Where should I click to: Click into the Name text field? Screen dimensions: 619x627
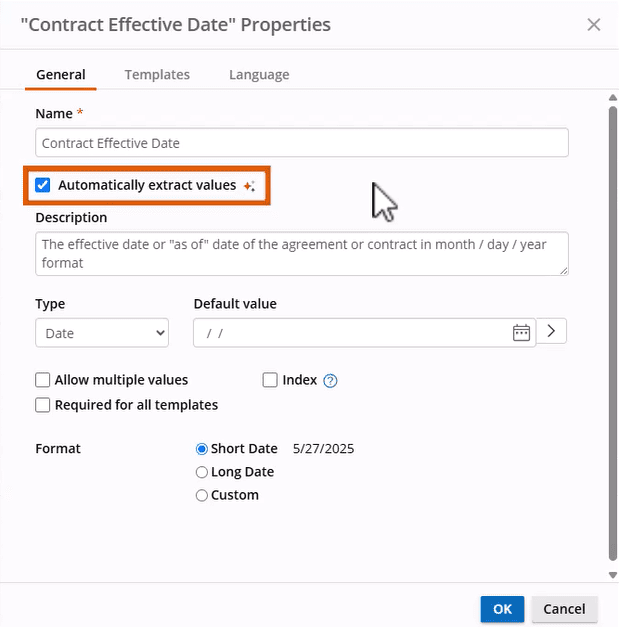click(x=302, y=143)
